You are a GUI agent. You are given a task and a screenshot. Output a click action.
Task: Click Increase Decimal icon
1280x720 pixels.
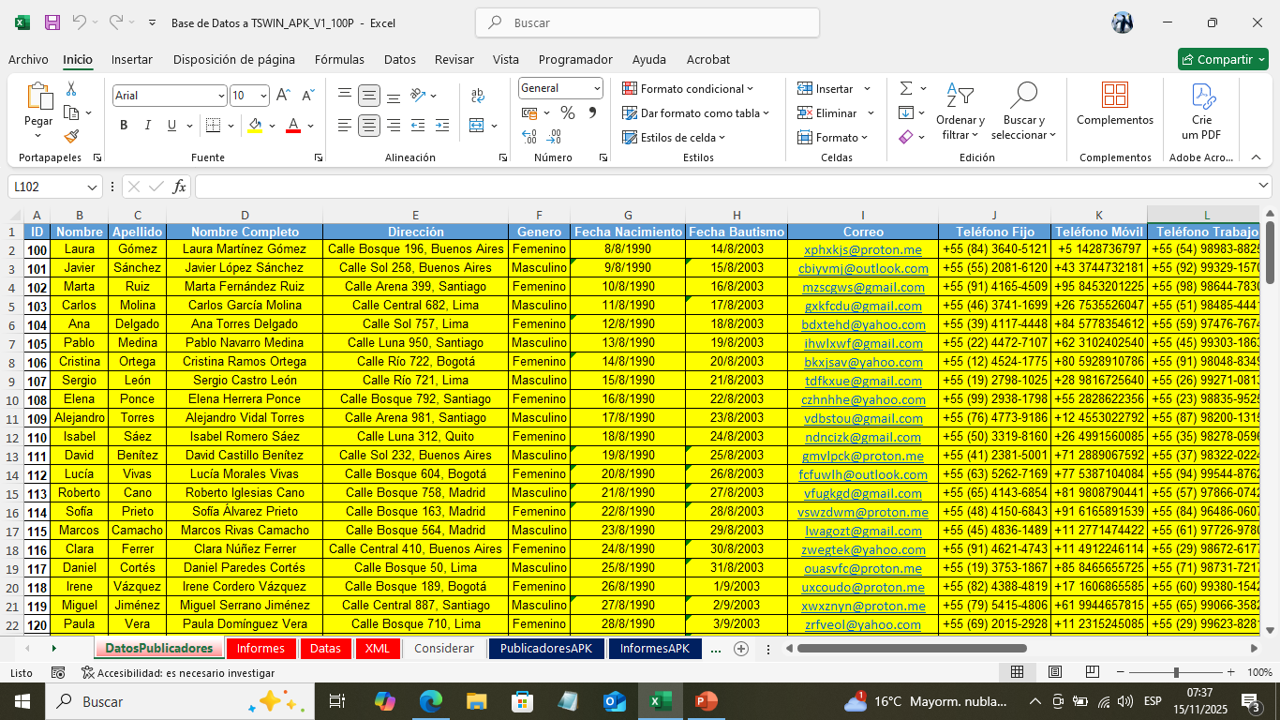click(529, 137)
